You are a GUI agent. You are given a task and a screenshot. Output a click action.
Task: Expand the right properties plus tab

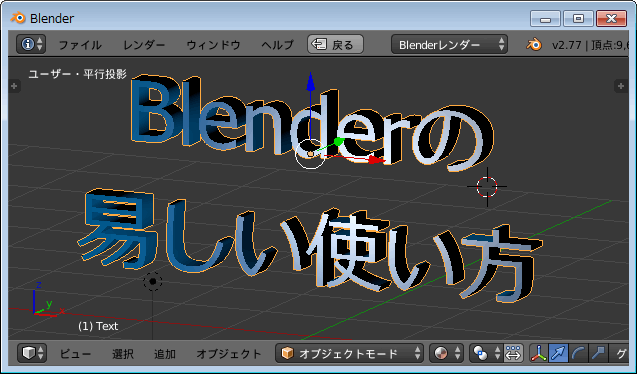pos(621,86)
